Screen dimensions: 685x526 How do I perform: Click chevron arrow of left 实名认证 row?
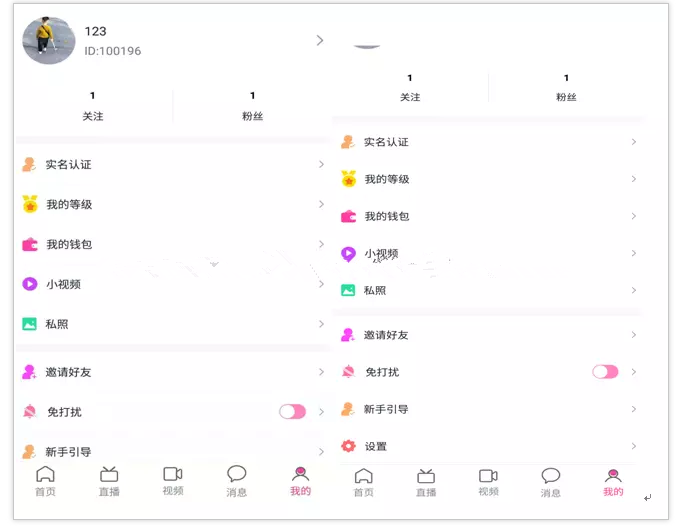(x=322, y=164)
